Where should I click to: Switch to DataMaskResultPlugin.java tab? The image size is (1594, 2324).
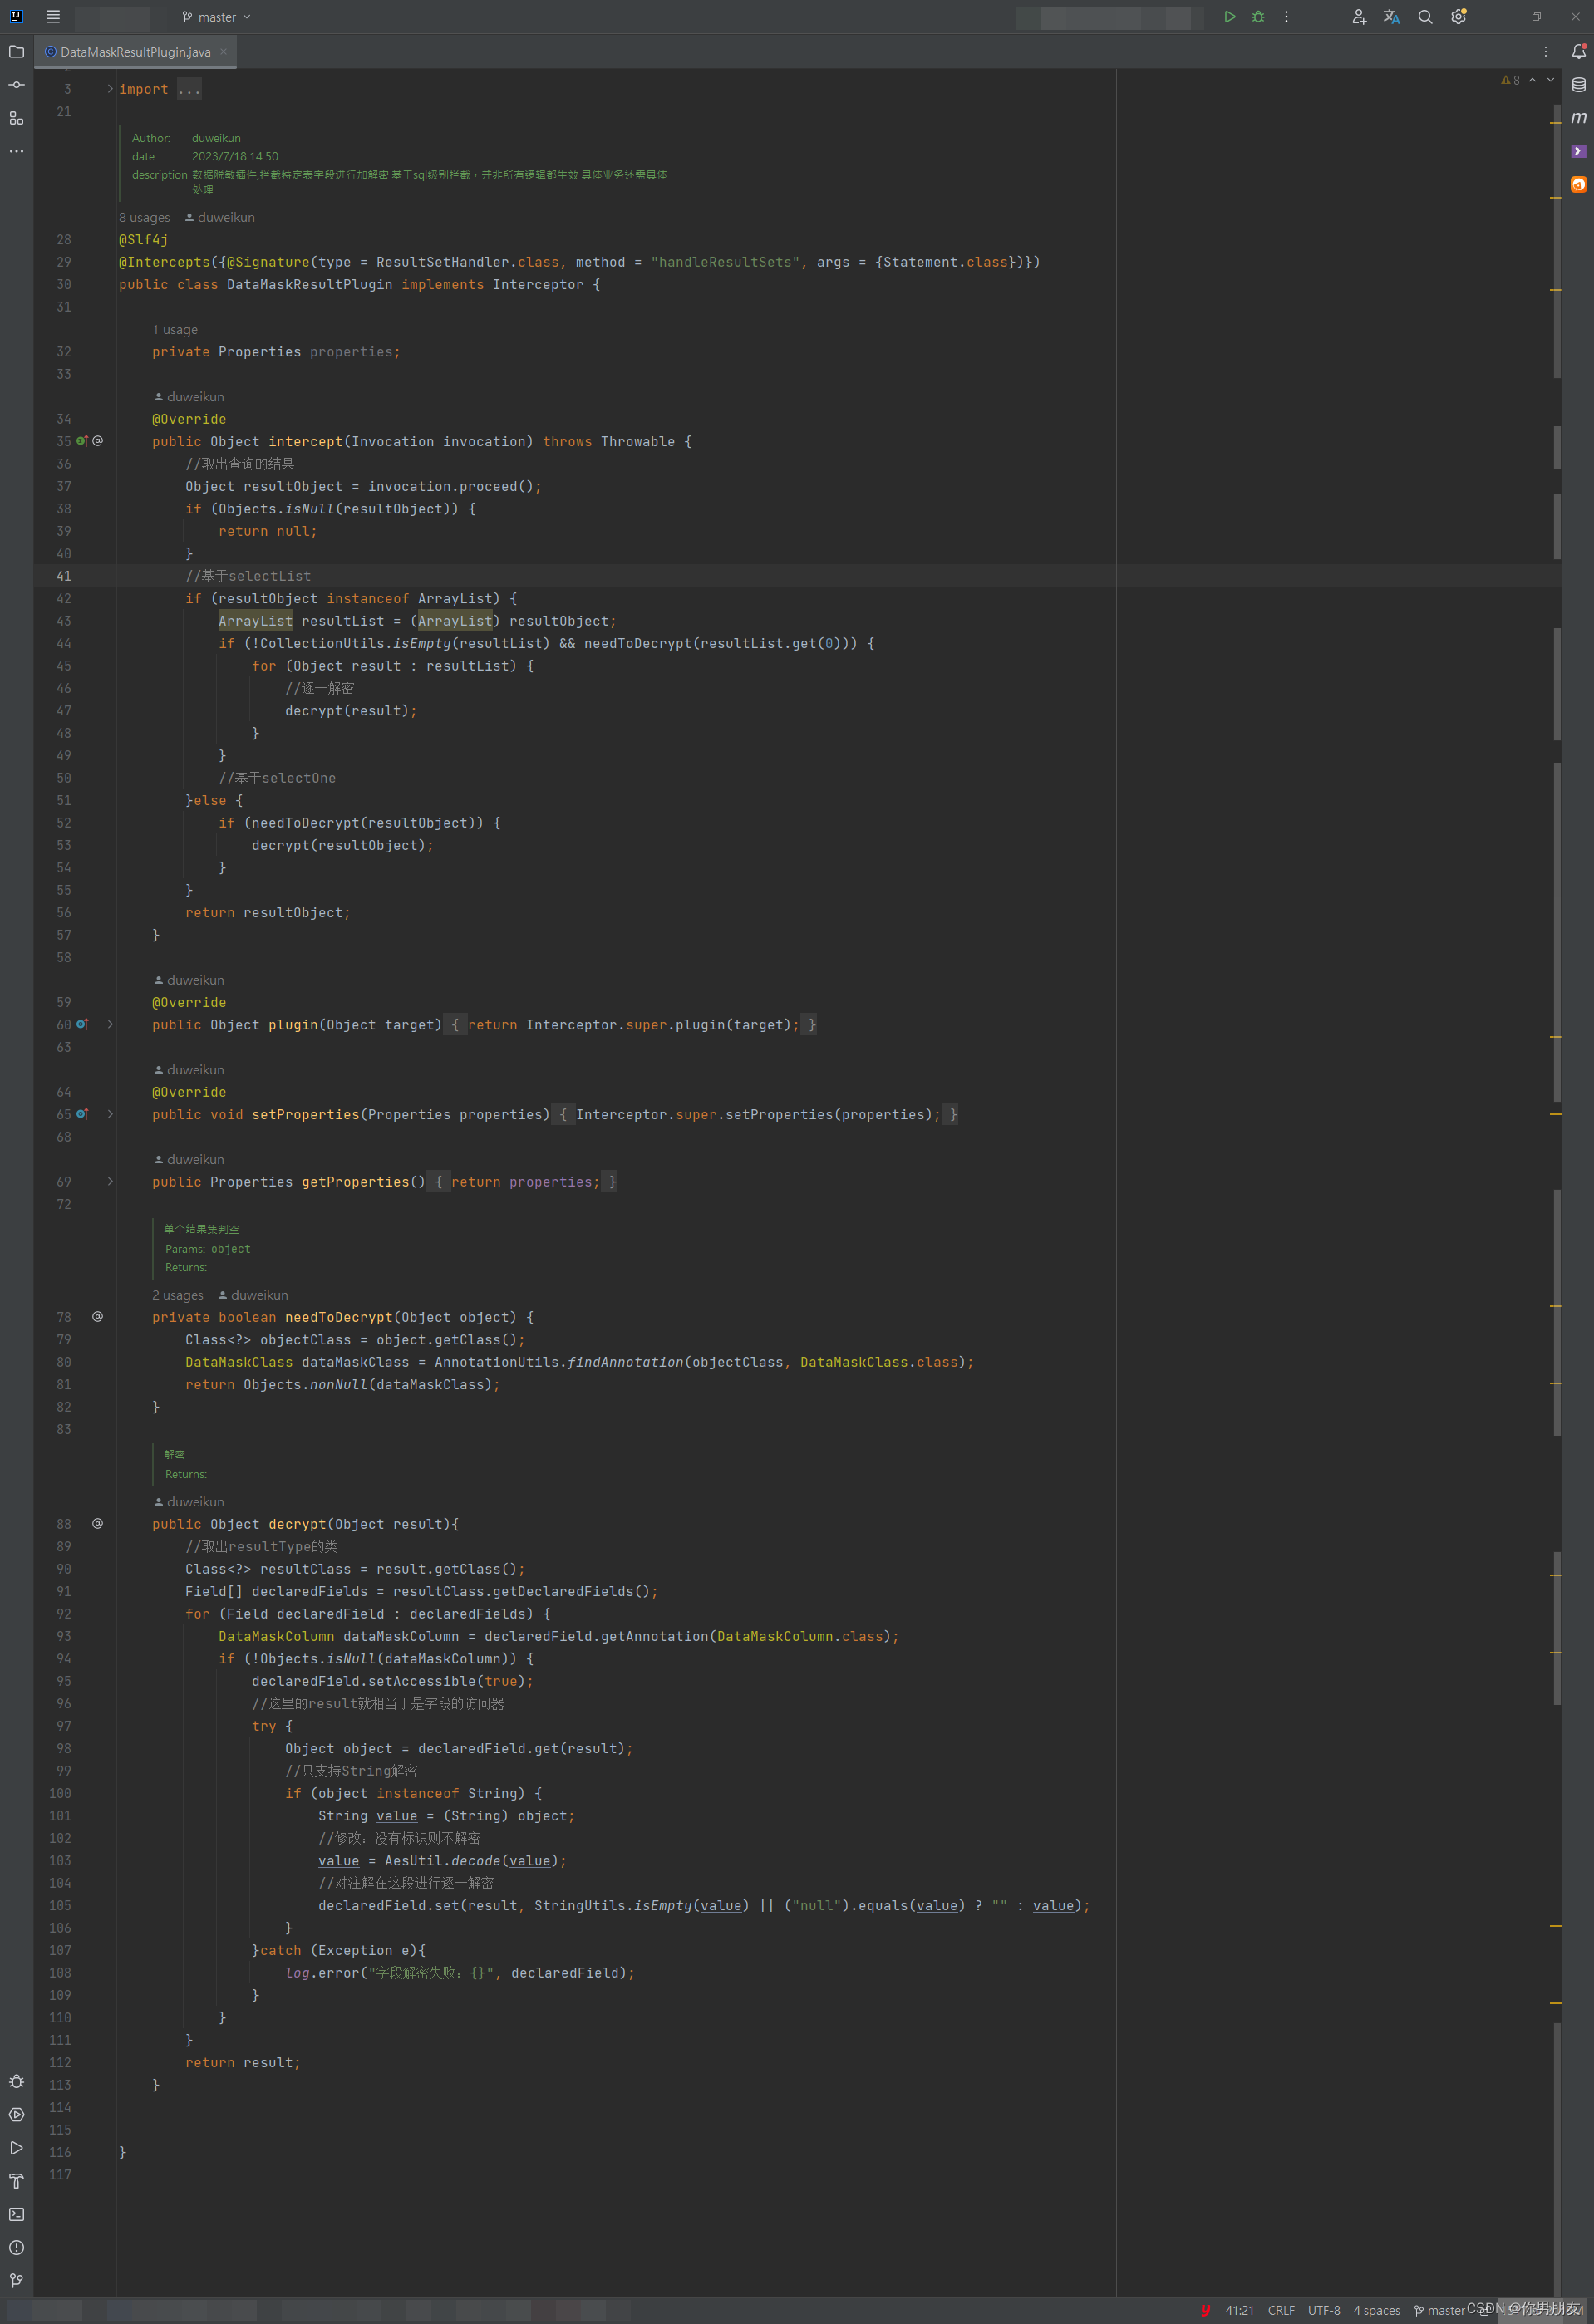click(x=135, y=52)
